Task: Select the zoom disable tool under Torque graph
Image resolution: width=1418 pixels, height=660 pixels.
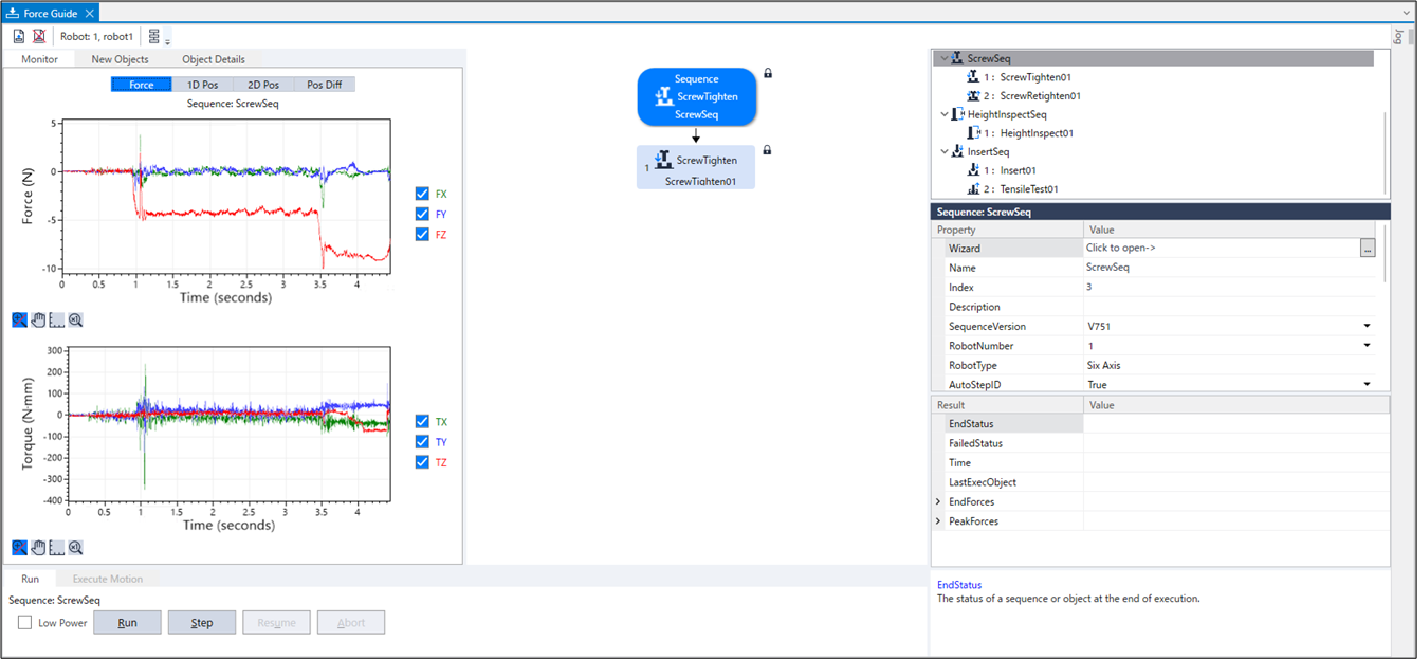Action: pyautogui.click(x=20, y=547)
